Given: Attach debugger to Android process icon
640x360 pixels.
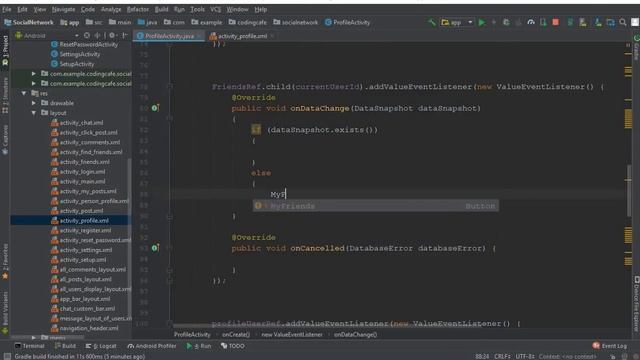Looking at the screenshot, I should point(543,22).
